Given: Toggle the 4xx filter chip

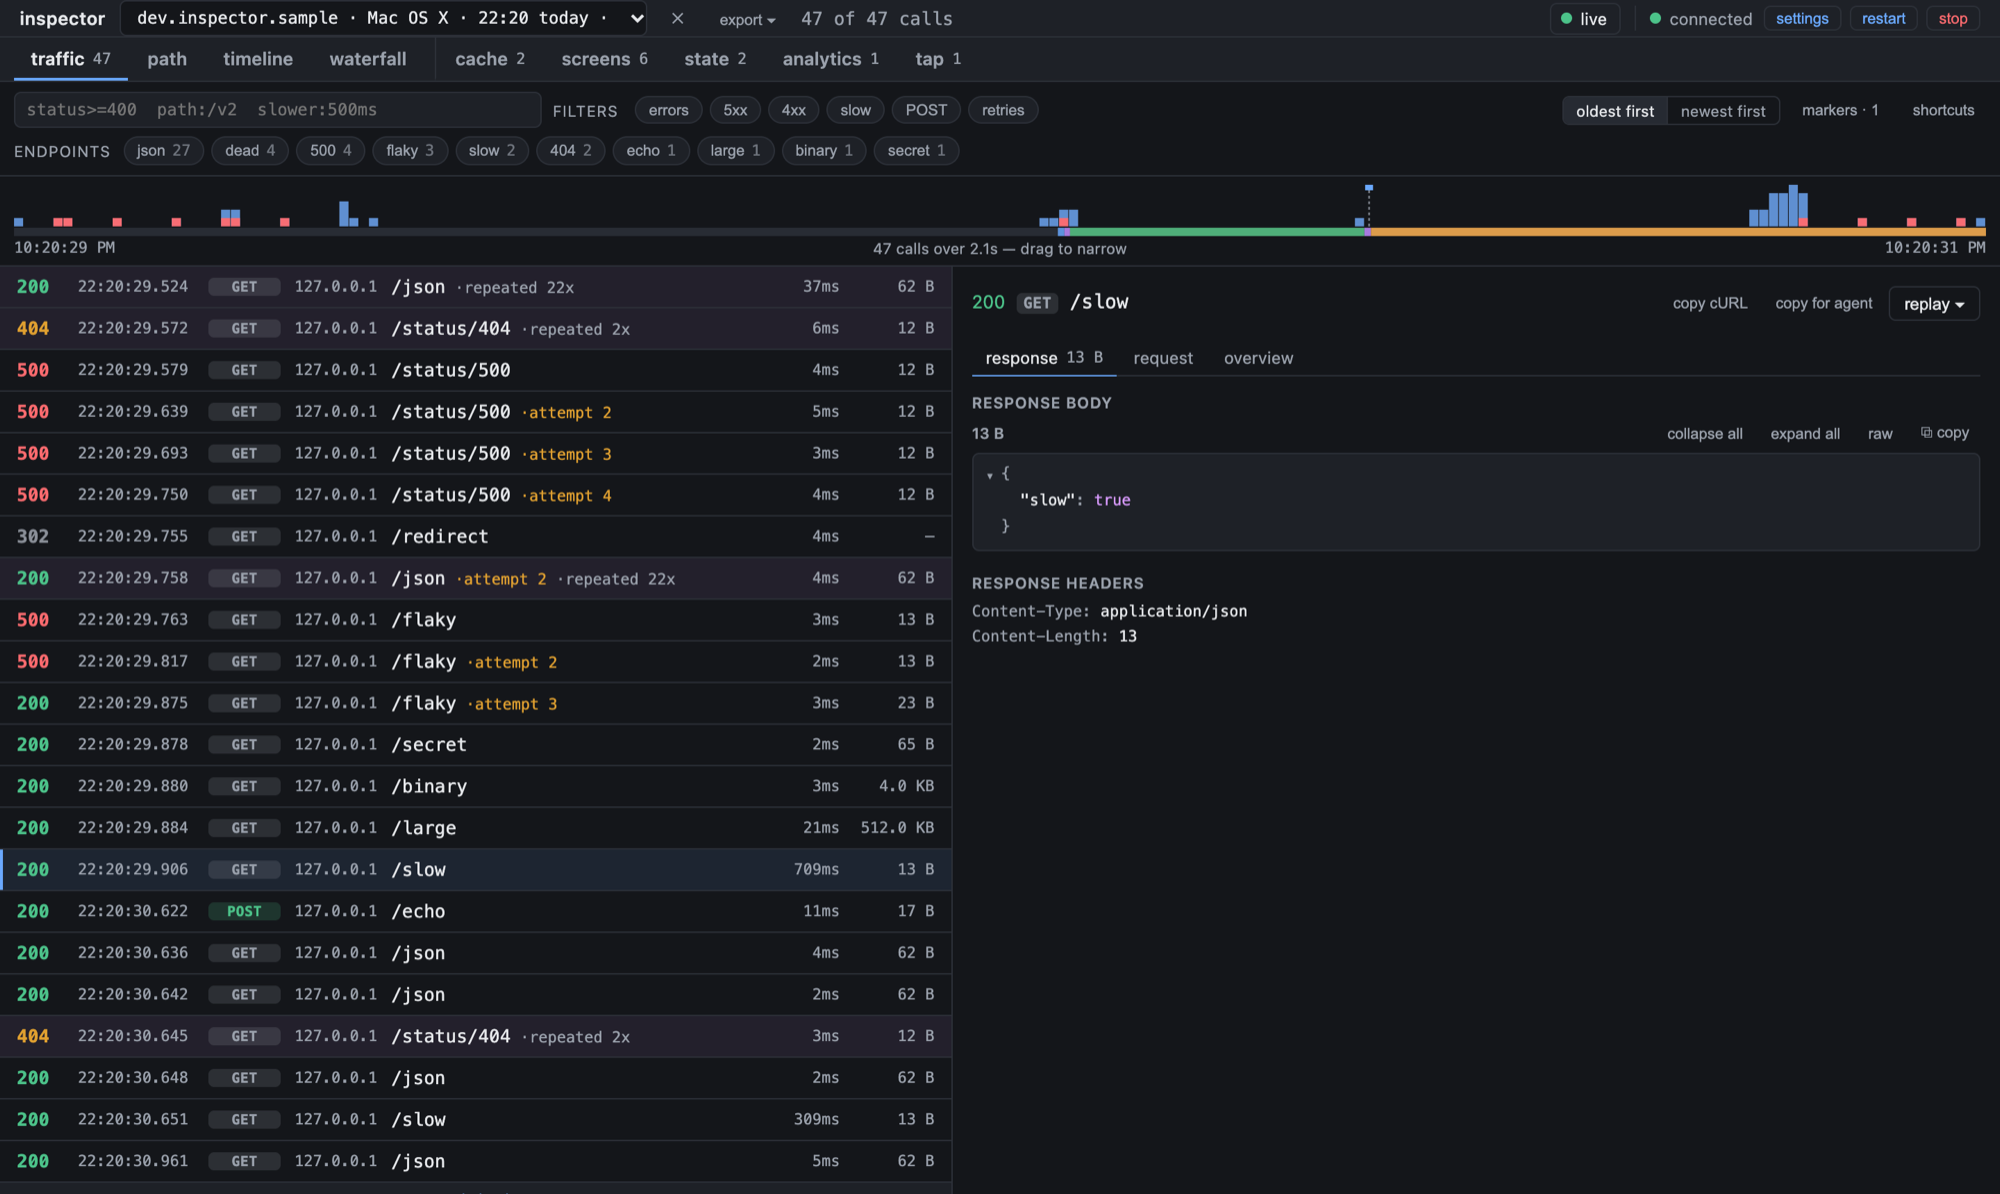Looking at the screenshot, I should coord(793,110).
